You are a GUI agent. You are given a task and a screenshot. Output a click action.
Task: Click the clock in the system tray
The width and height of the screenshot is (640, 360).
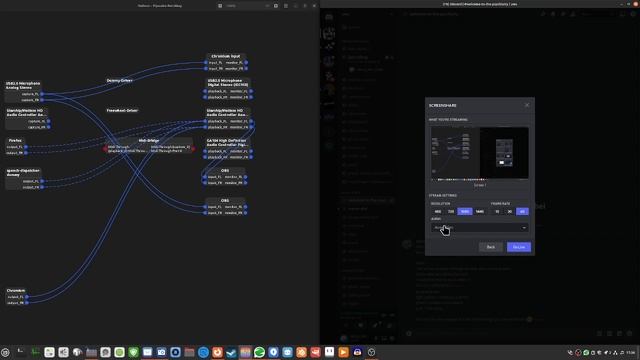point(631,353)
